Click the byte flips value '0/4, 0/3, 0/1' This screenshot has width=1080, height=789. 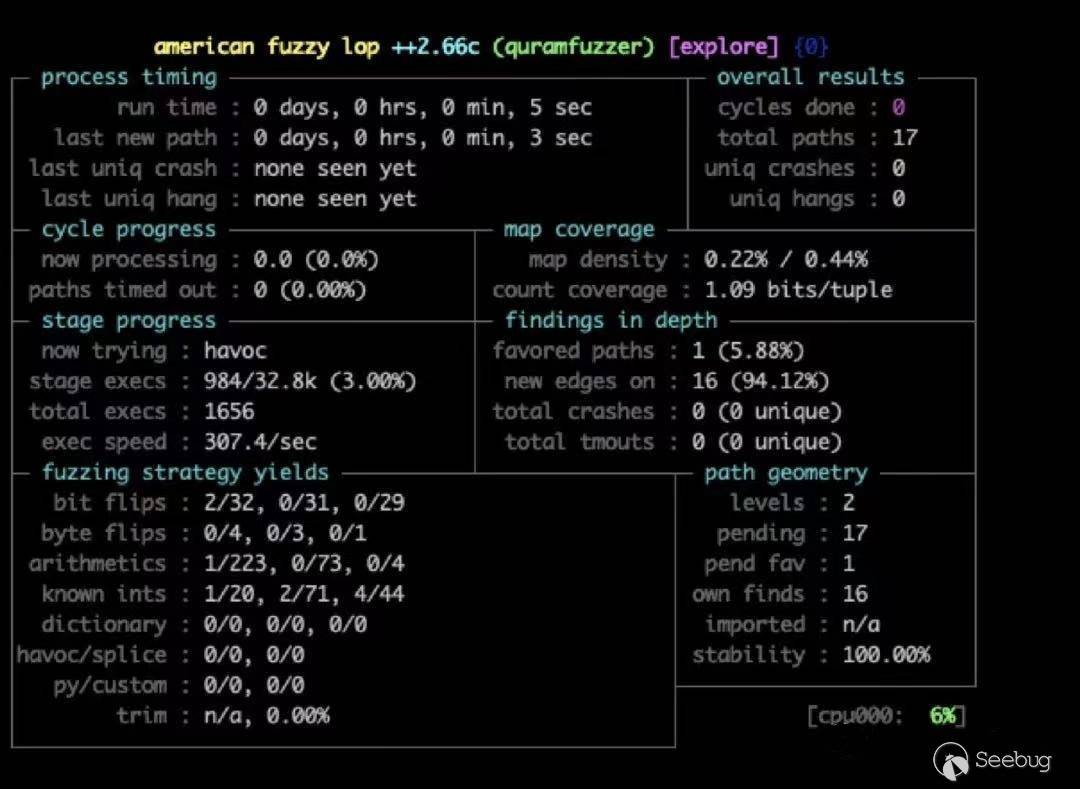click(285, 533)
